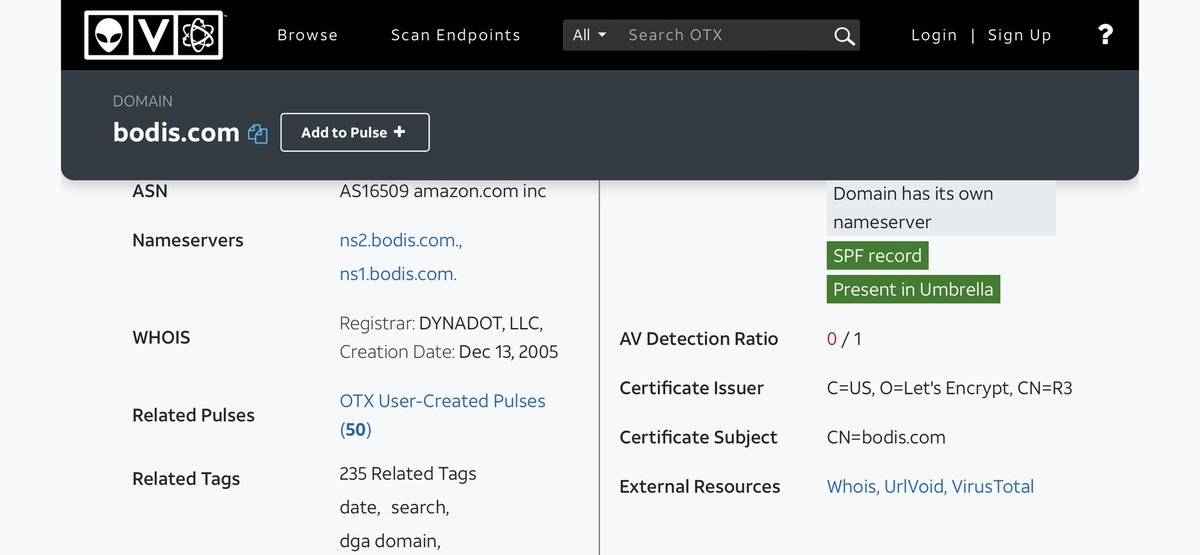Click the Sign Up link
The height and width of the screenshot is (555, 1200).
tap(1019, 35)
